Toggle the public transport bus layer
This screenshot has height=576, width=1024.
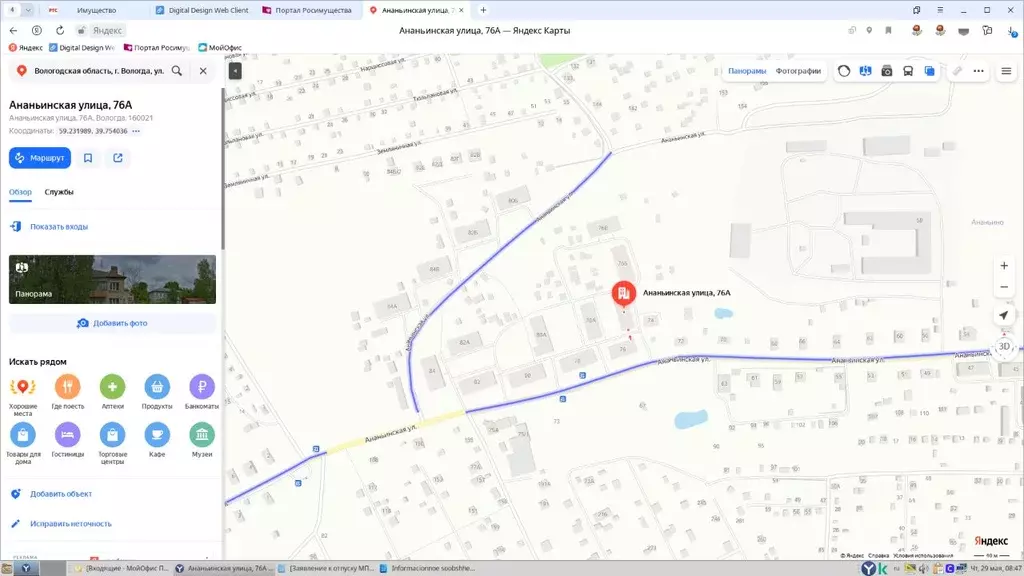coord(908,71)
